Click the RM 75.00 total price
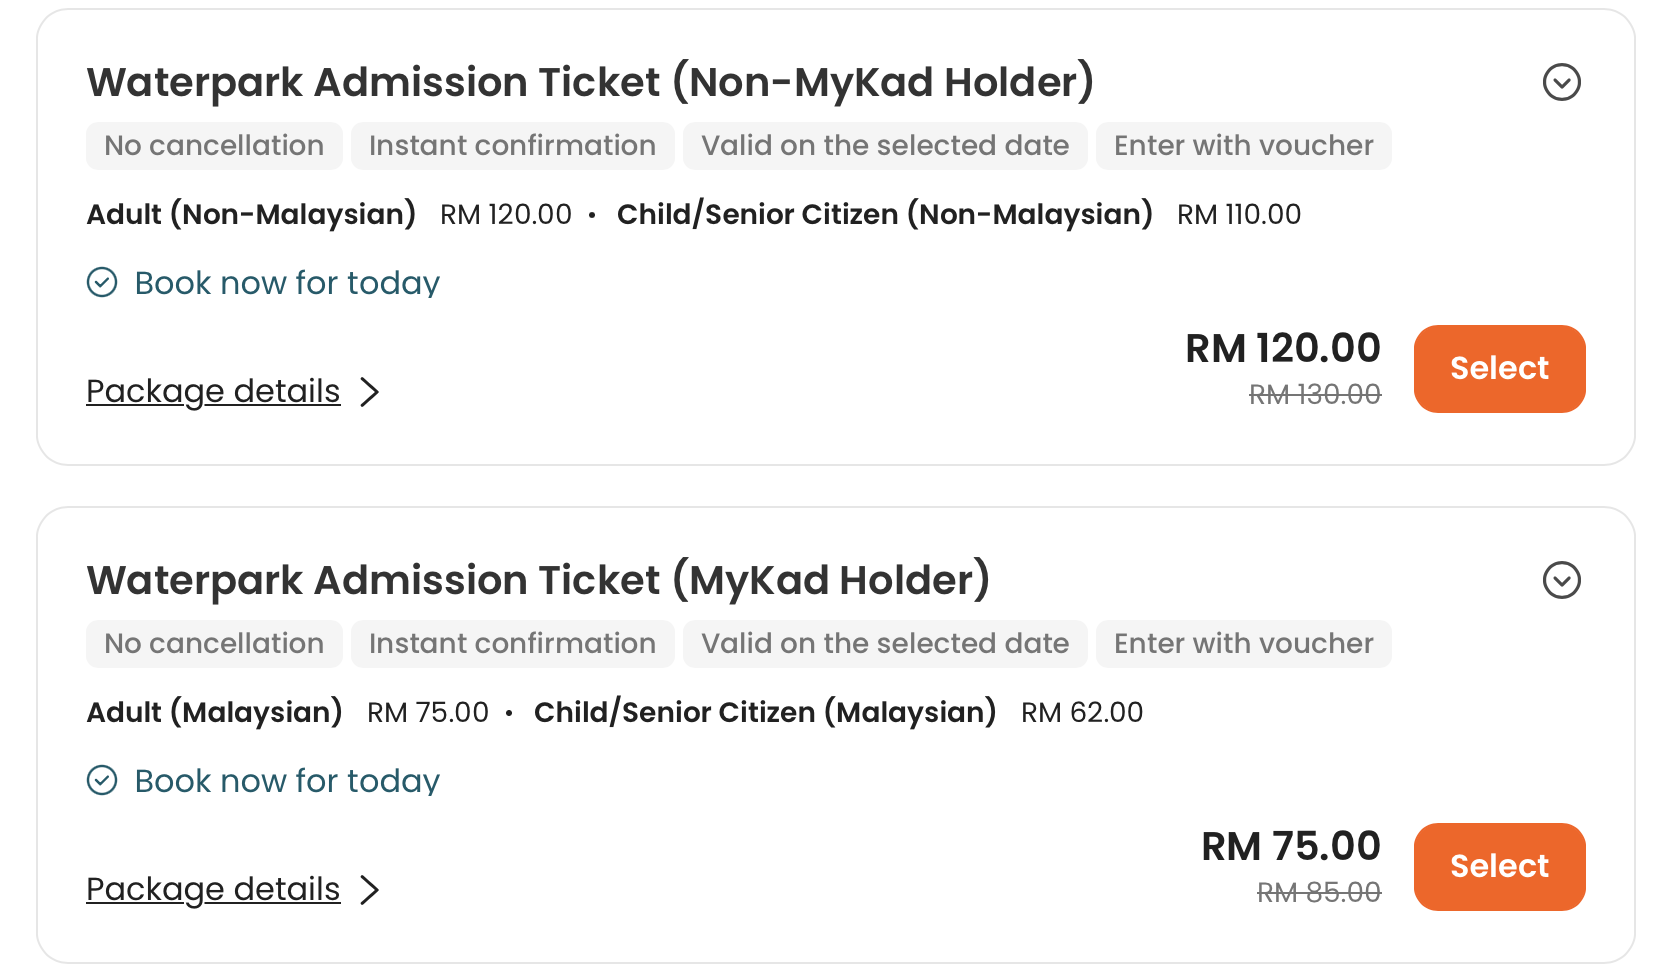Viewport: 1660px width, 976px height. click(1290, 846)
